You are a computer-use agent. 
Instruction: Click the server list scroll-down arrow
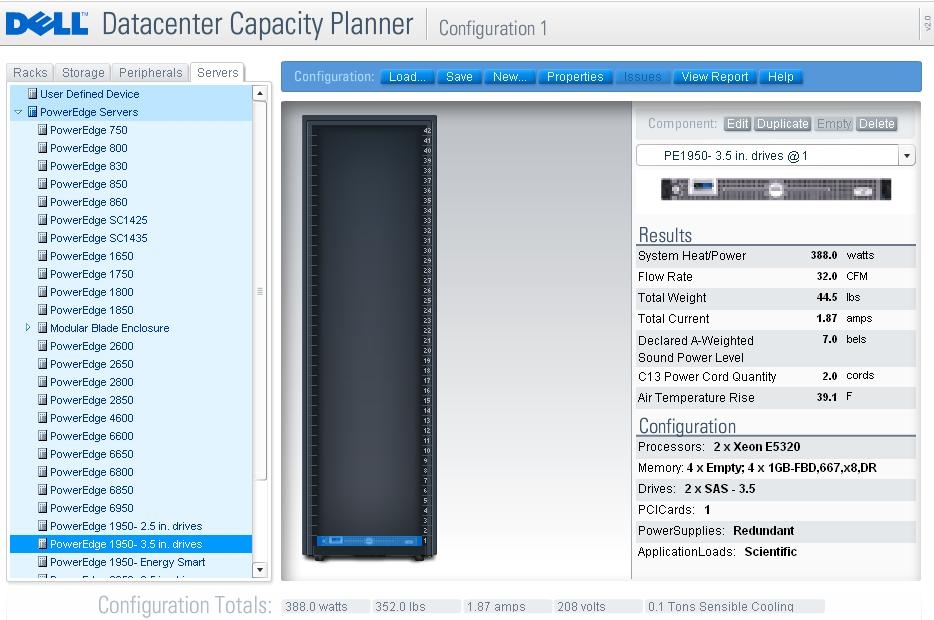click(260, 570)
